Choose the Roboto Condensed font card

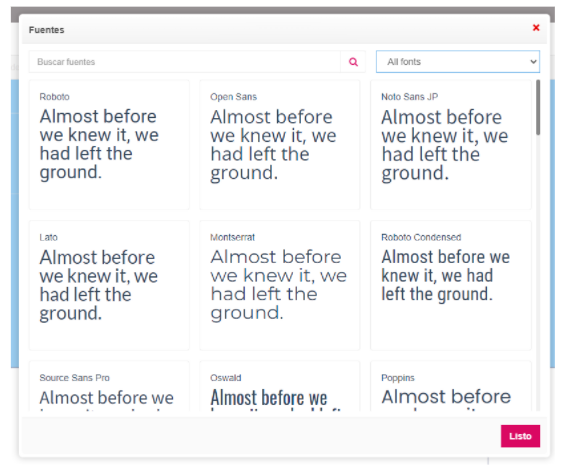tap(451, 285)
